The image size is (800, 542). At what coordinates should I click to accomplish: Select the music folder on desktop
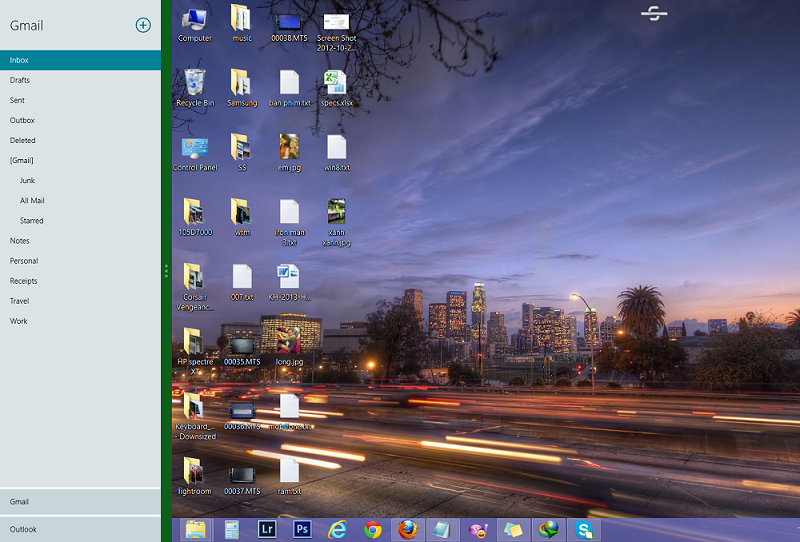(242, 23)
